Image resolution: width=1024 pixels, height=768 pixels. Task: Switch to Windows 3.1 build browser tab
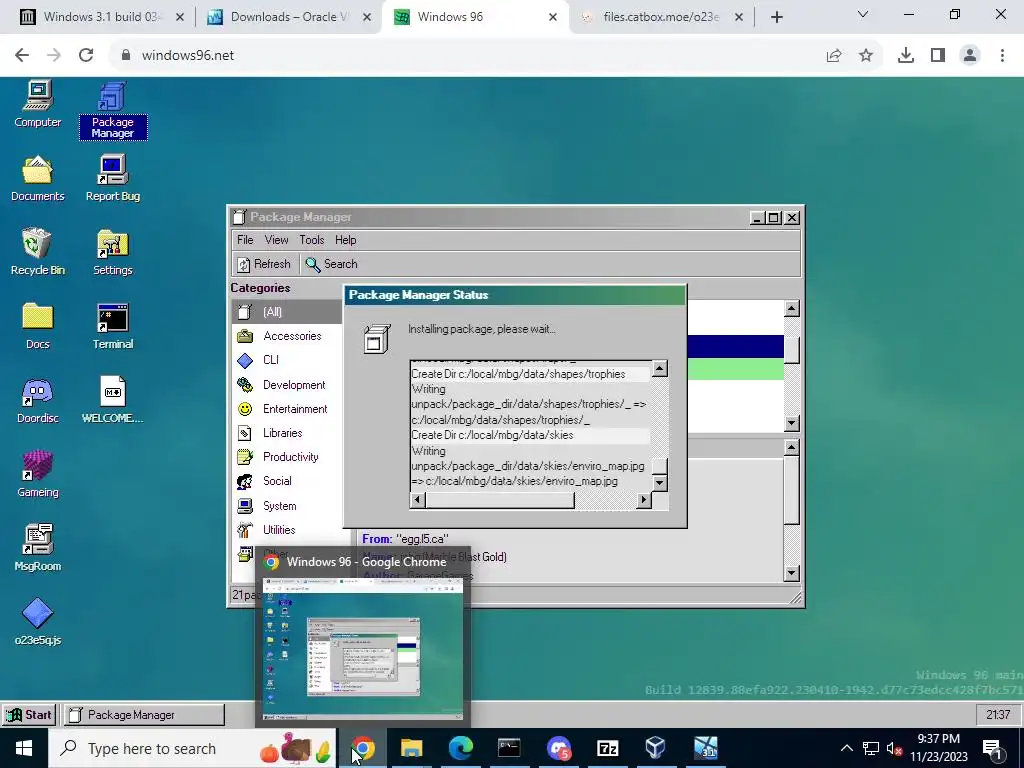point(101,17)
